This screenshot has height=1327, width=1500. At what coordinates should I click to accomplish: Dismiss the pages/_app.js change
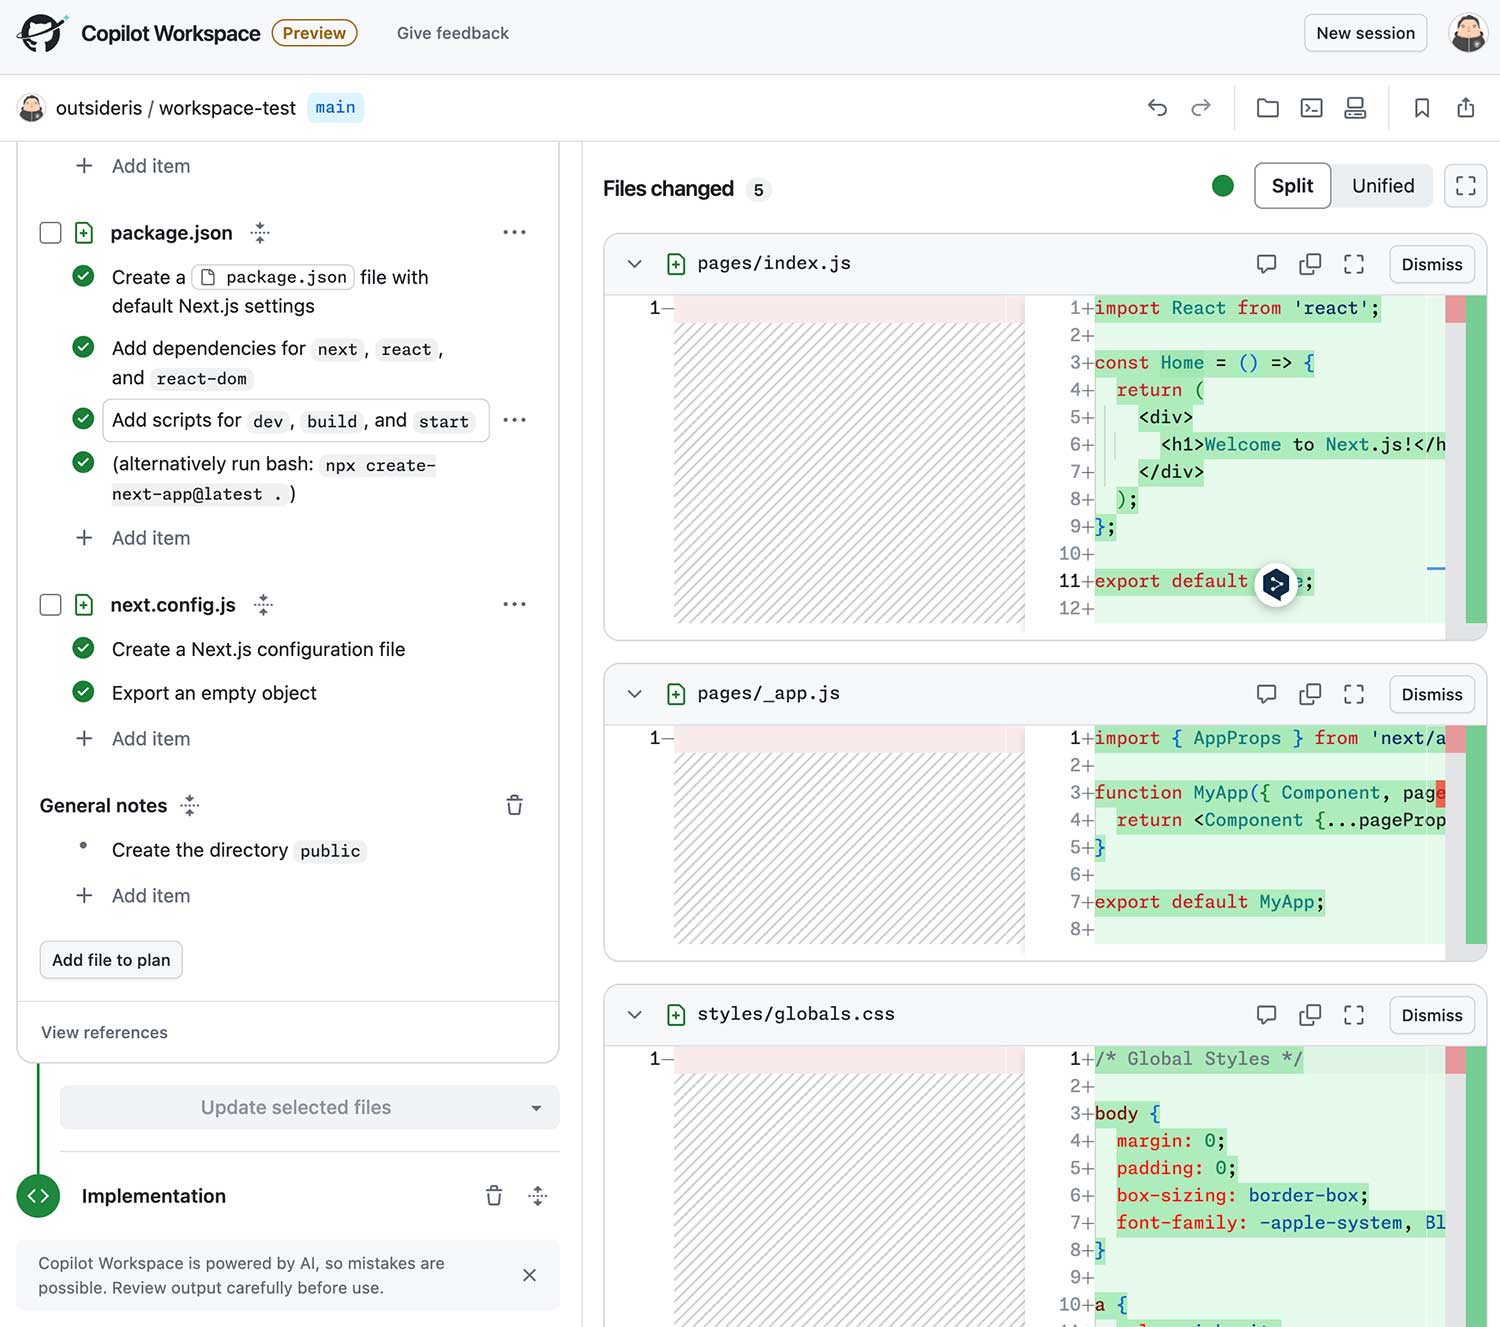pos(1431,694)
